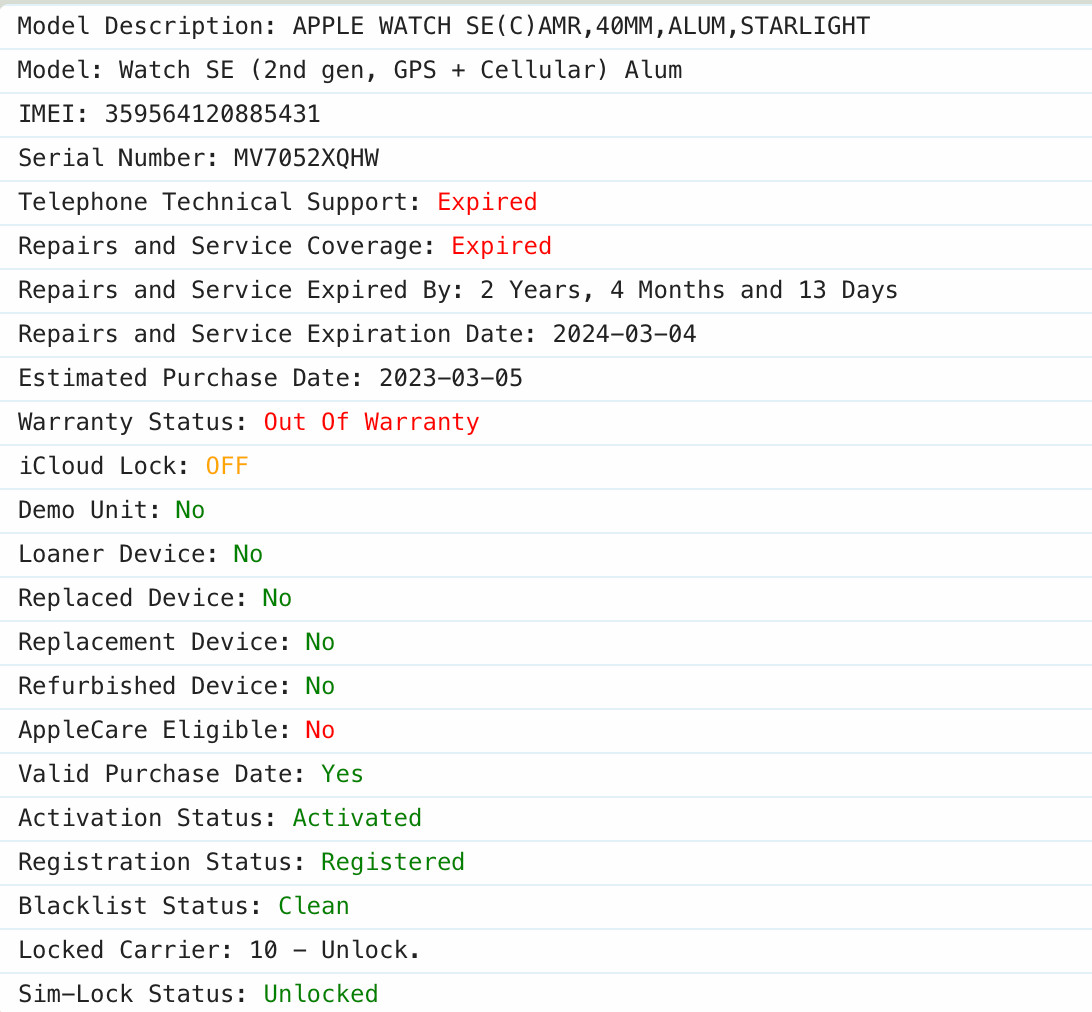
Task: Click the No value for Refurbished Device
Action: point(320,685)
